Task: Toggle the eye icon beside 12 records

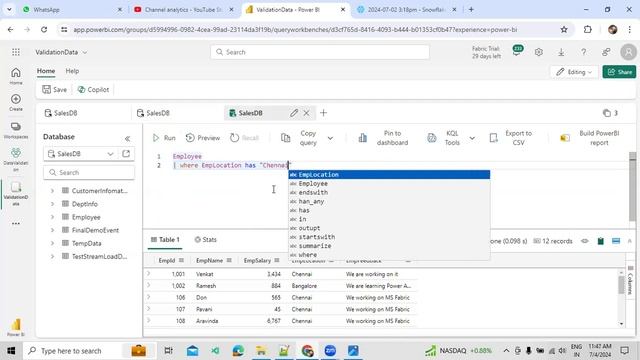Action: pos(584,241)
